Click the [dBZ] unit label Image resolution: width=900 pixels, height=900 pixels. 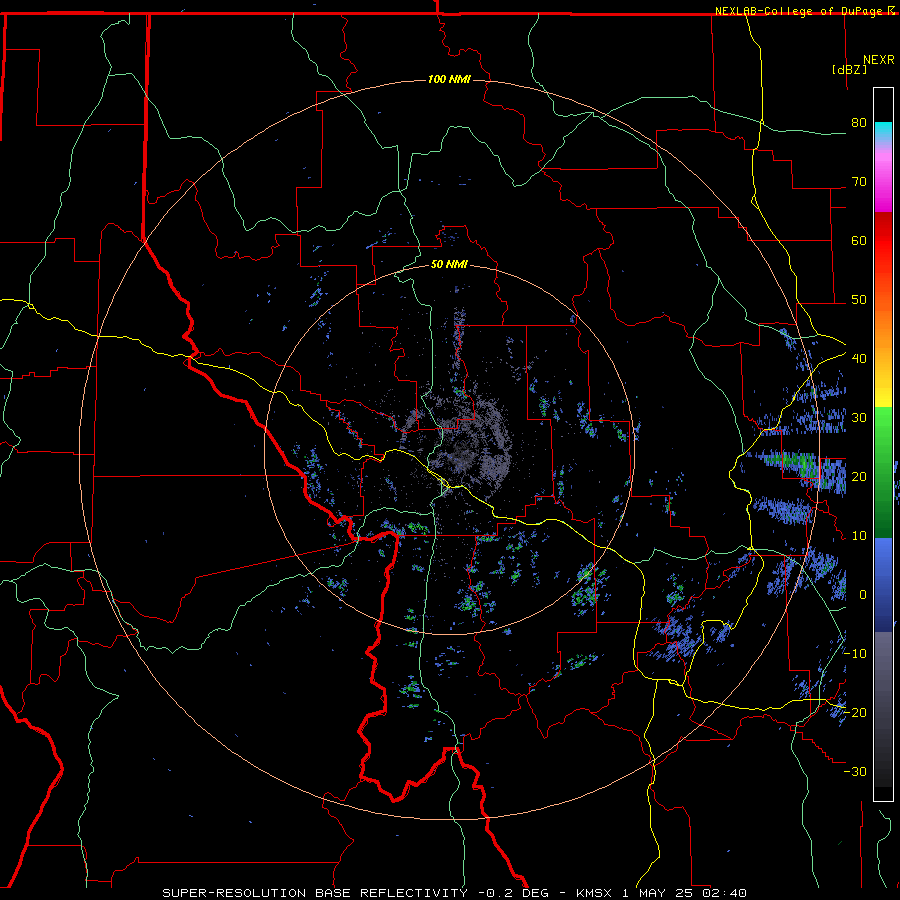pos(849,69)
